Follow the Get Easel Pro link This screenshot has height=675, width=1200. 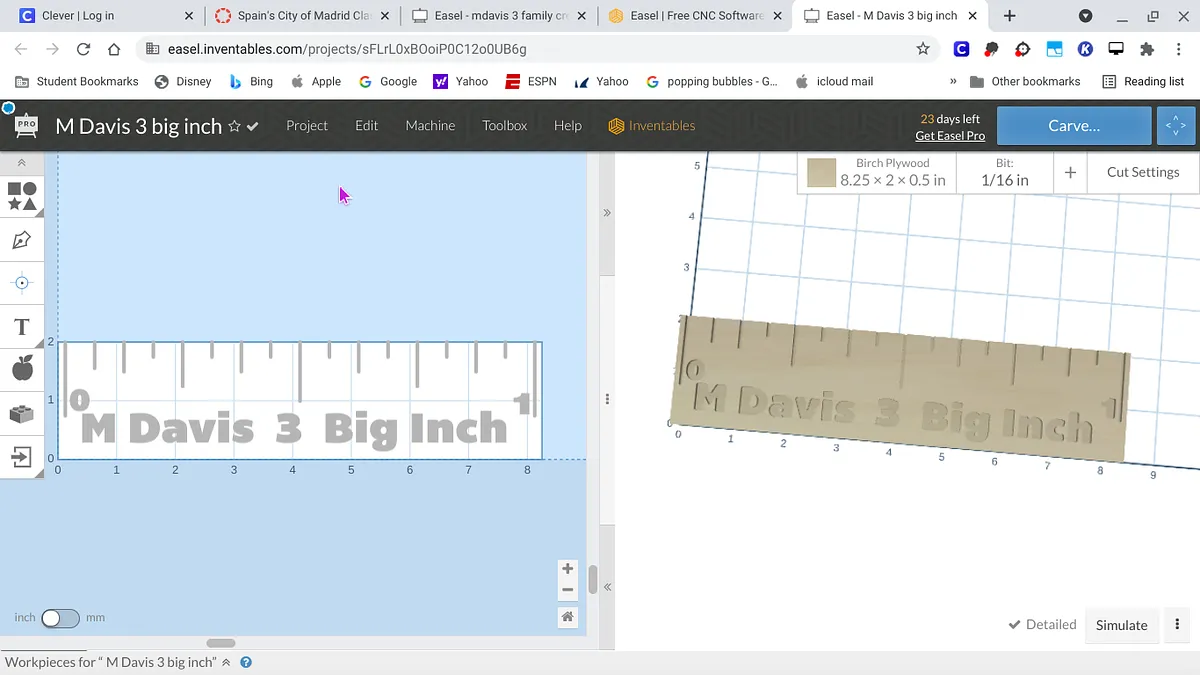tap(950, 136)
